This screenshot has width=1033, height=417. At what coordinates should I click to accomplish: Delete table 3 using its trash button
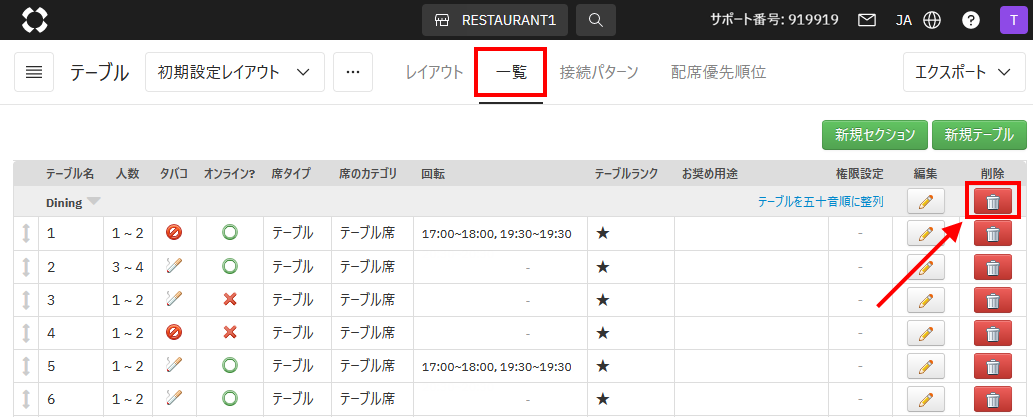(992, 300)
